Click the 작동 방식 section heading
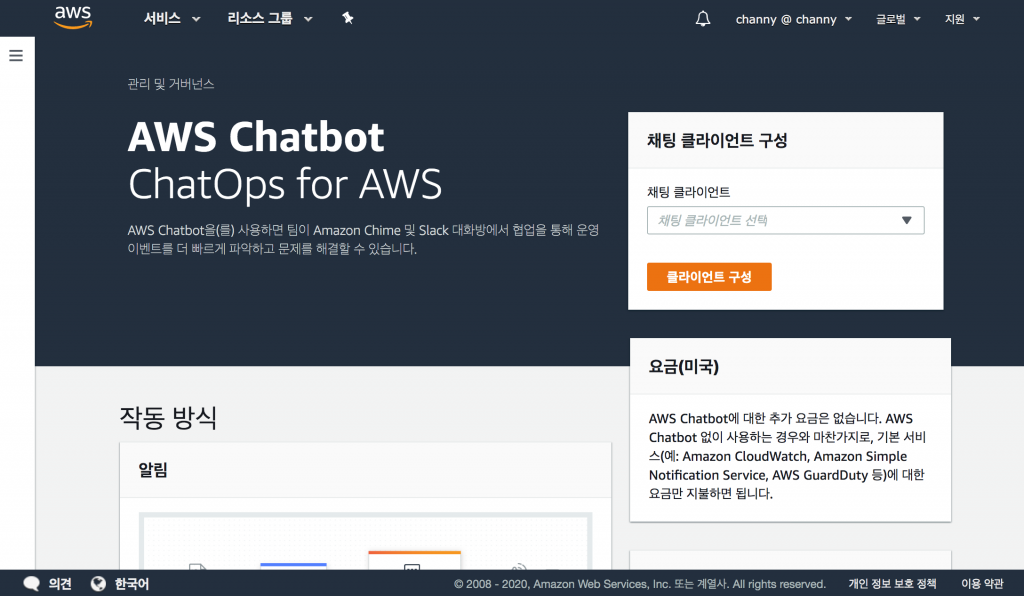This screenshot has width=1024, height=596. [x=168, y=417]
